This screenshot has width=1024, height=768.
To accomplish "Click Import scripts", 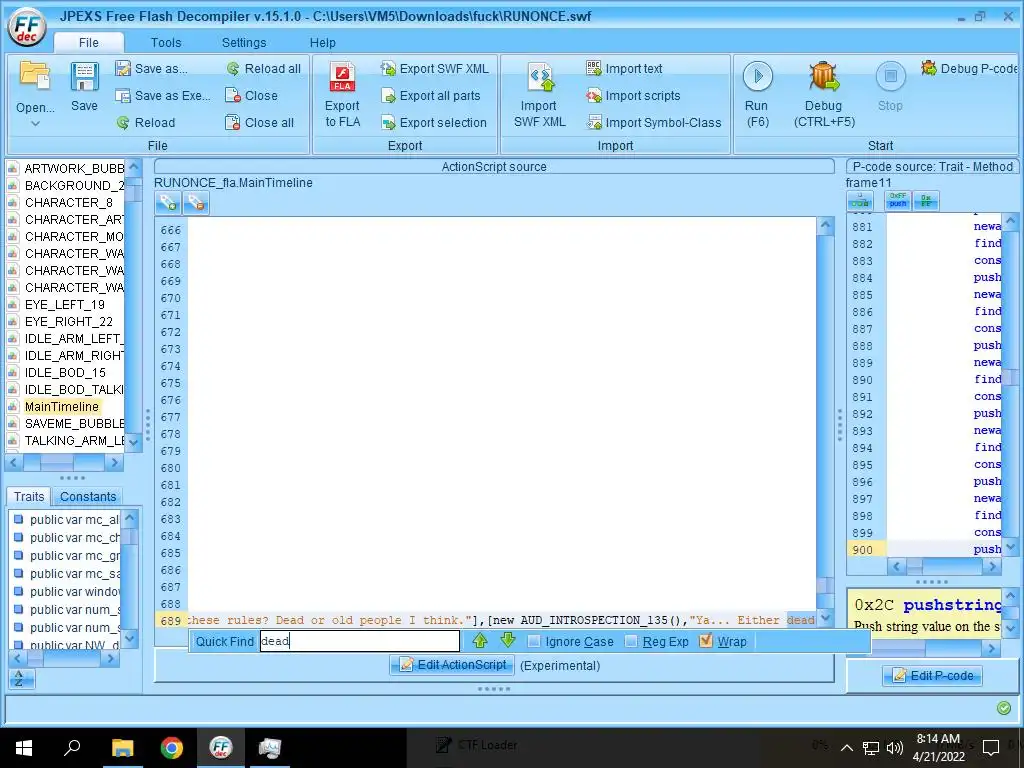I will pyautogui.click(x=633, y=95).
